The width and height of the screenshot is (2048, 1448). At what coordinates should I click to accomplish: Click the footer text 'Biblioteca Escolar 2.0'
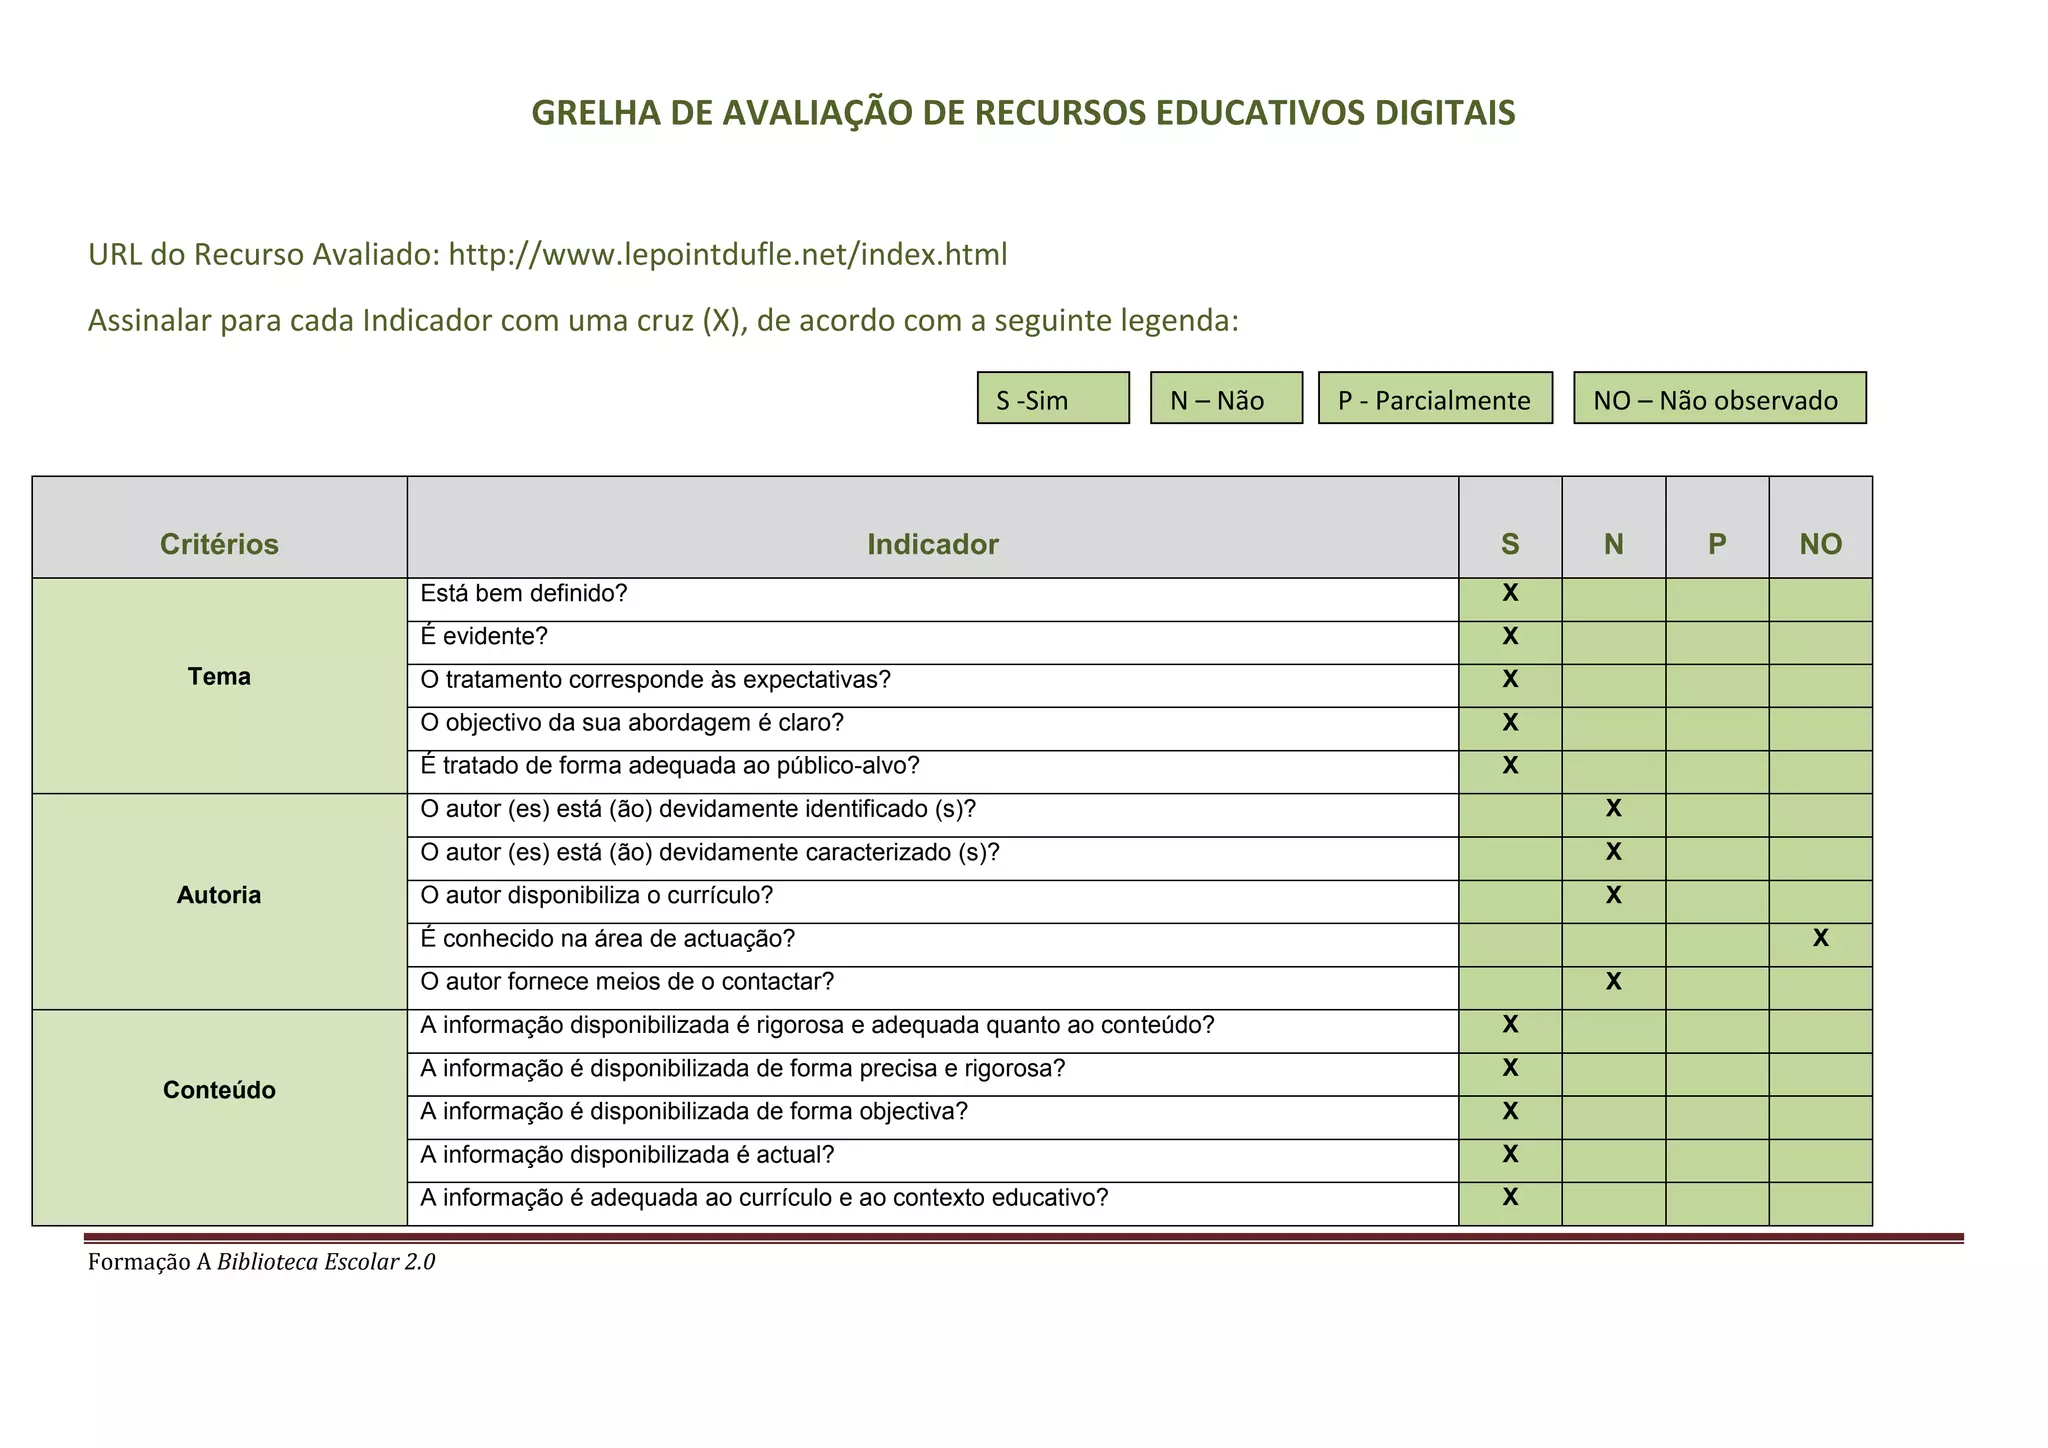pyautogui.click(x=326, y=1262)
